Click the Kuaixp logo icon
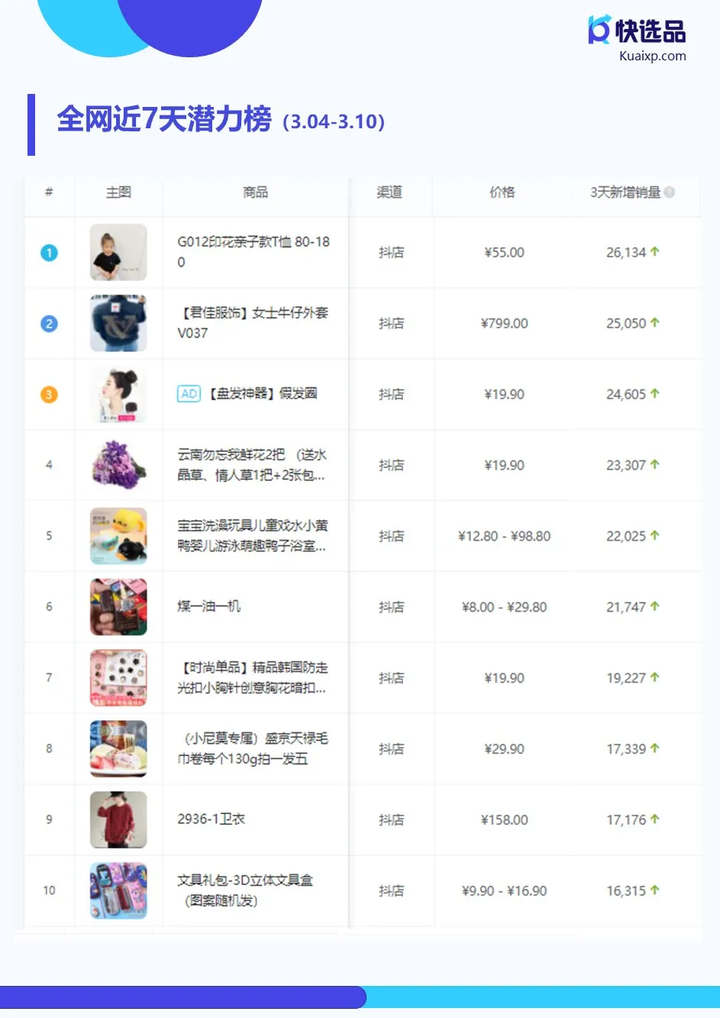This screenshot has height=1018, width=720. [599, 29]
